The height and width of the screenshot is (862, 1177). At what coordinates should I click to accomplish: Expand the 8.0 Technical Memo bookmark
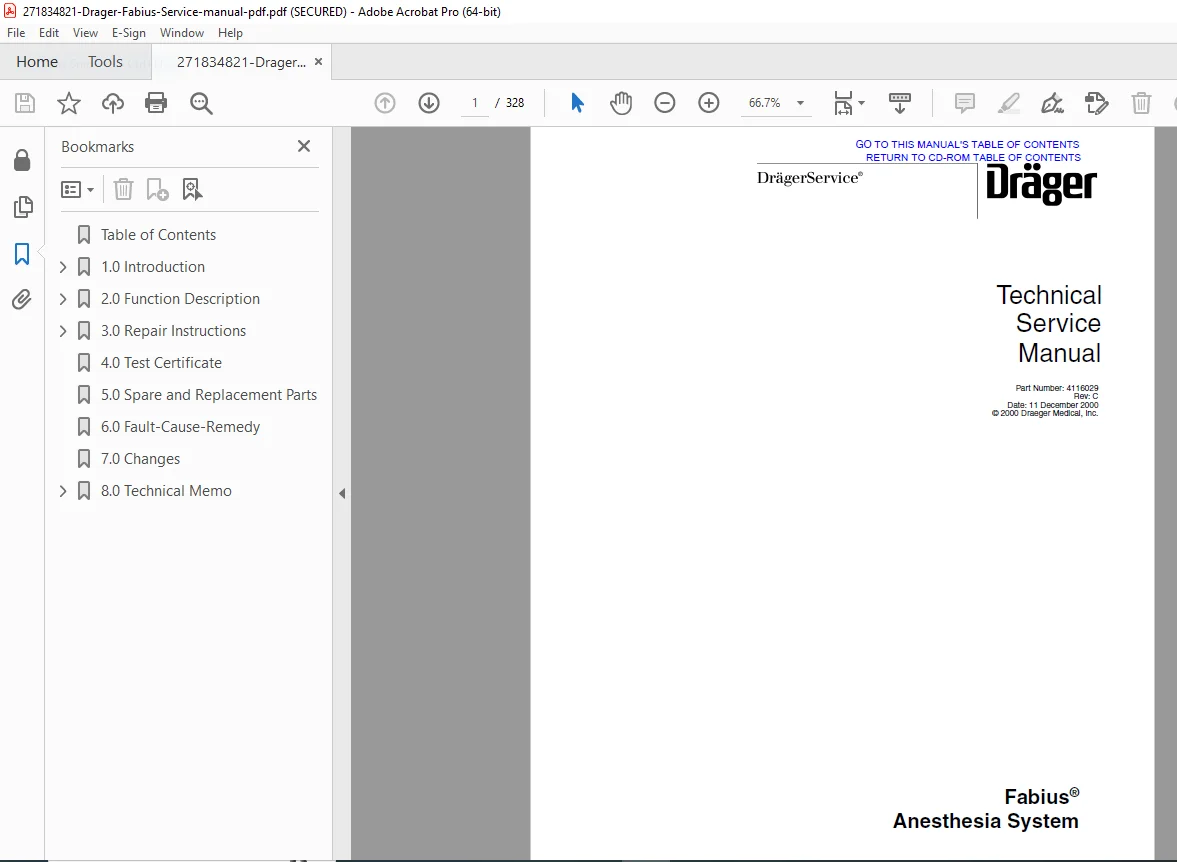point(63,491)
